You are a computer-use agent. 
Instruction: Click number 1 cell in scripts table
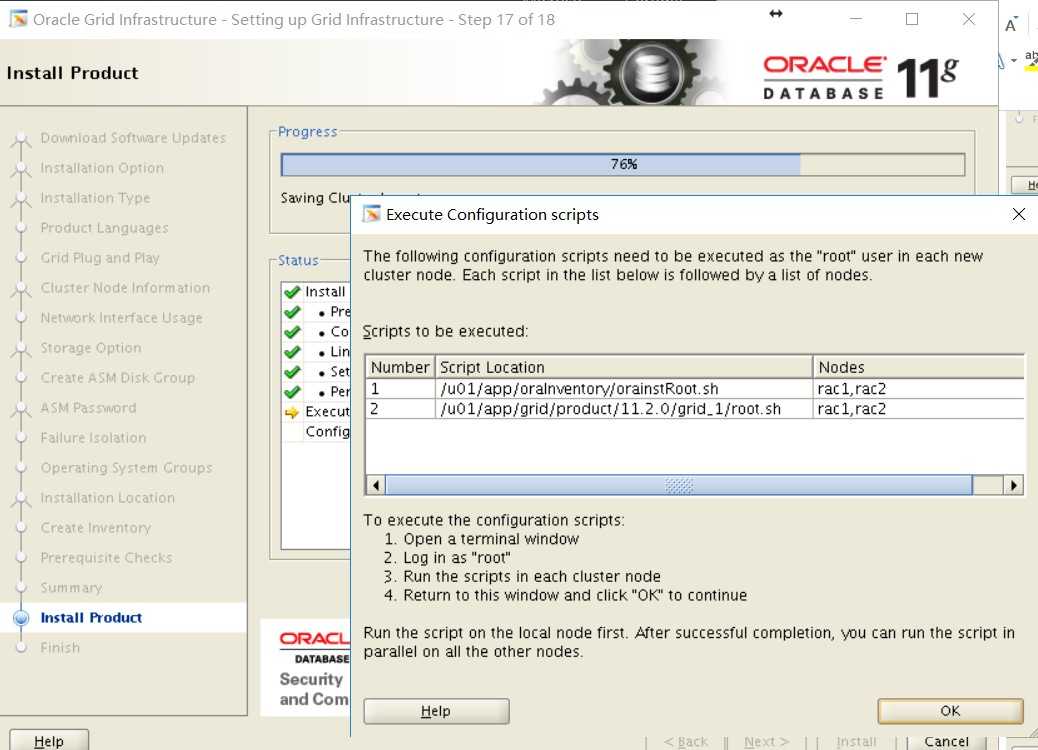click(x=400, y=389)
